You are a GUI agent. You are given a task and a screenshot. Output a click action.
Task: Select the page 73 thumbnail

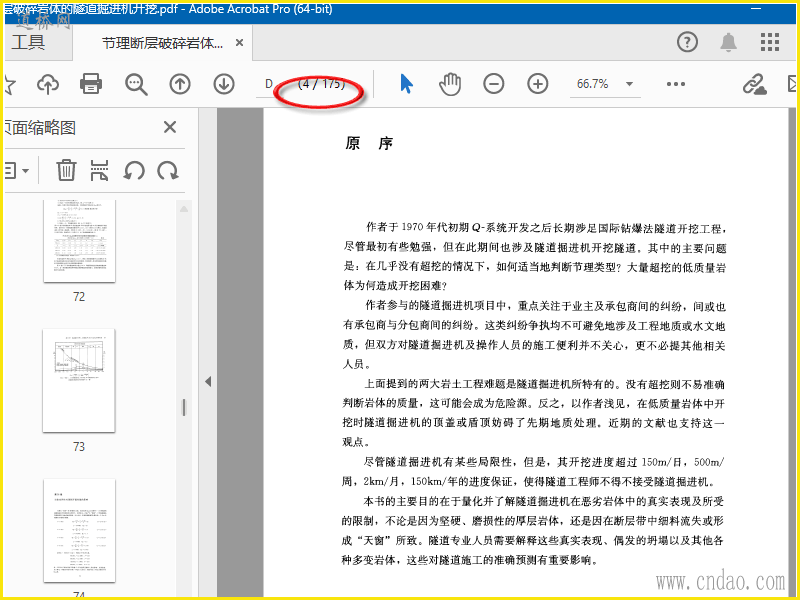[79, 381]
